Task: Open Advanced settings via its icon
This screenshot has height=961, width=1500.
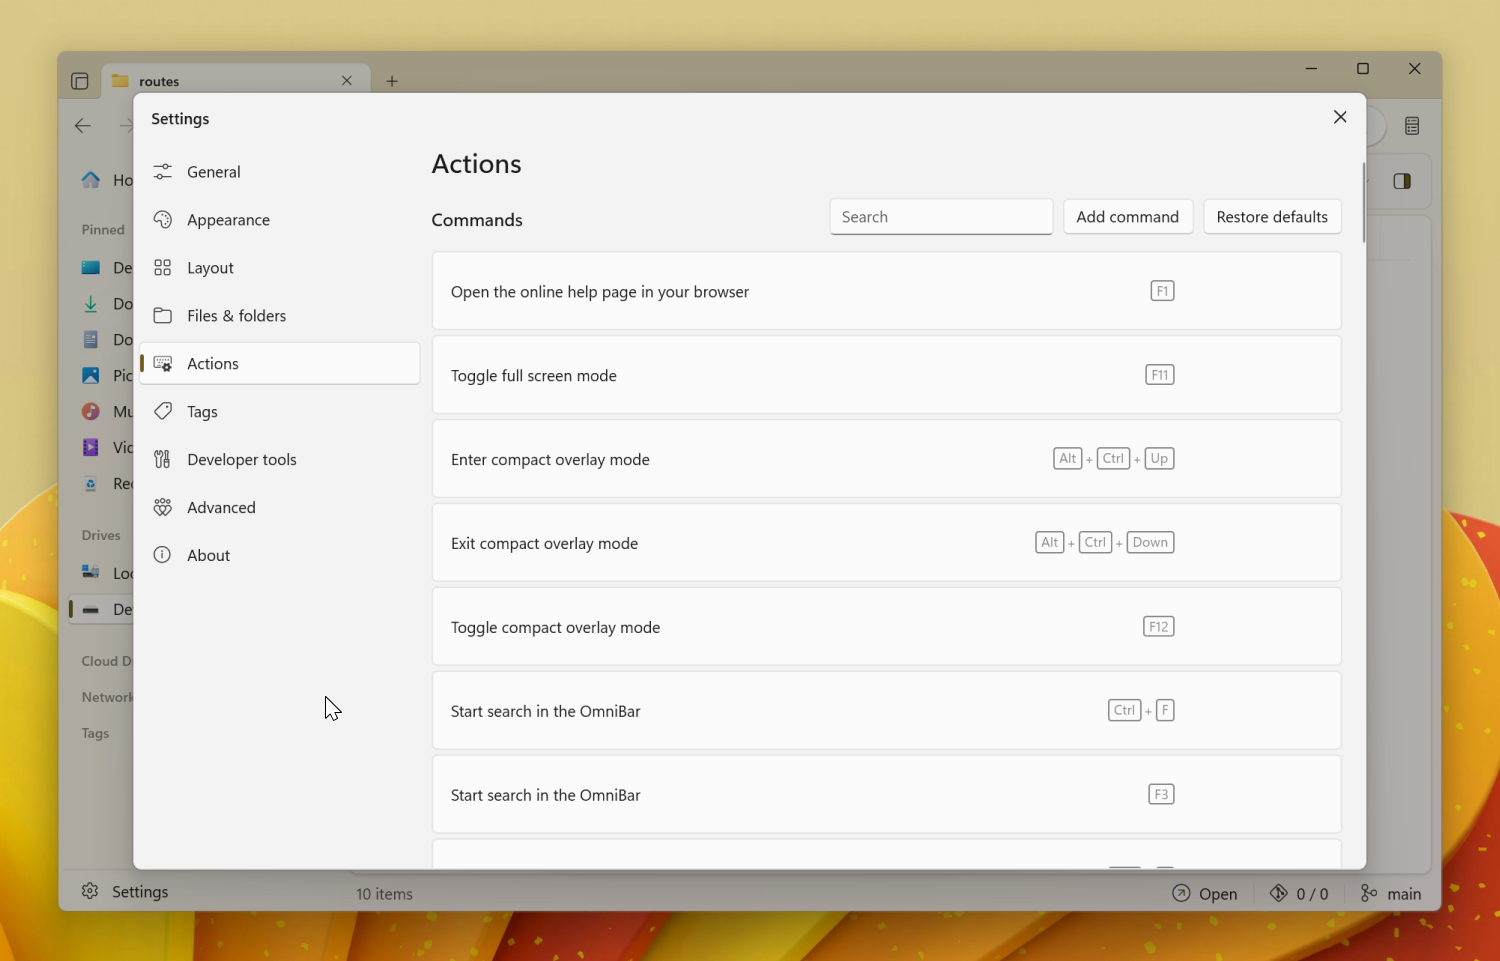Action: [x=163, y=507]
